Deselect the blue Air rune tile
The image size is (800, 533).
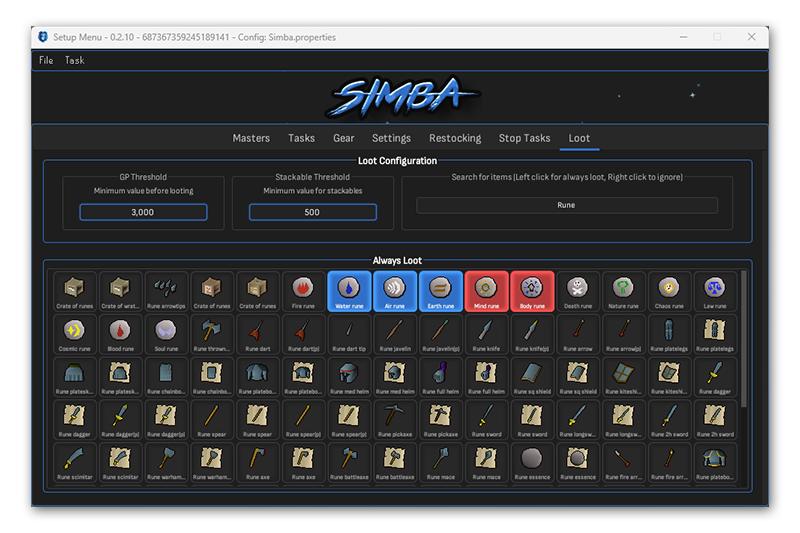point(395,291)
